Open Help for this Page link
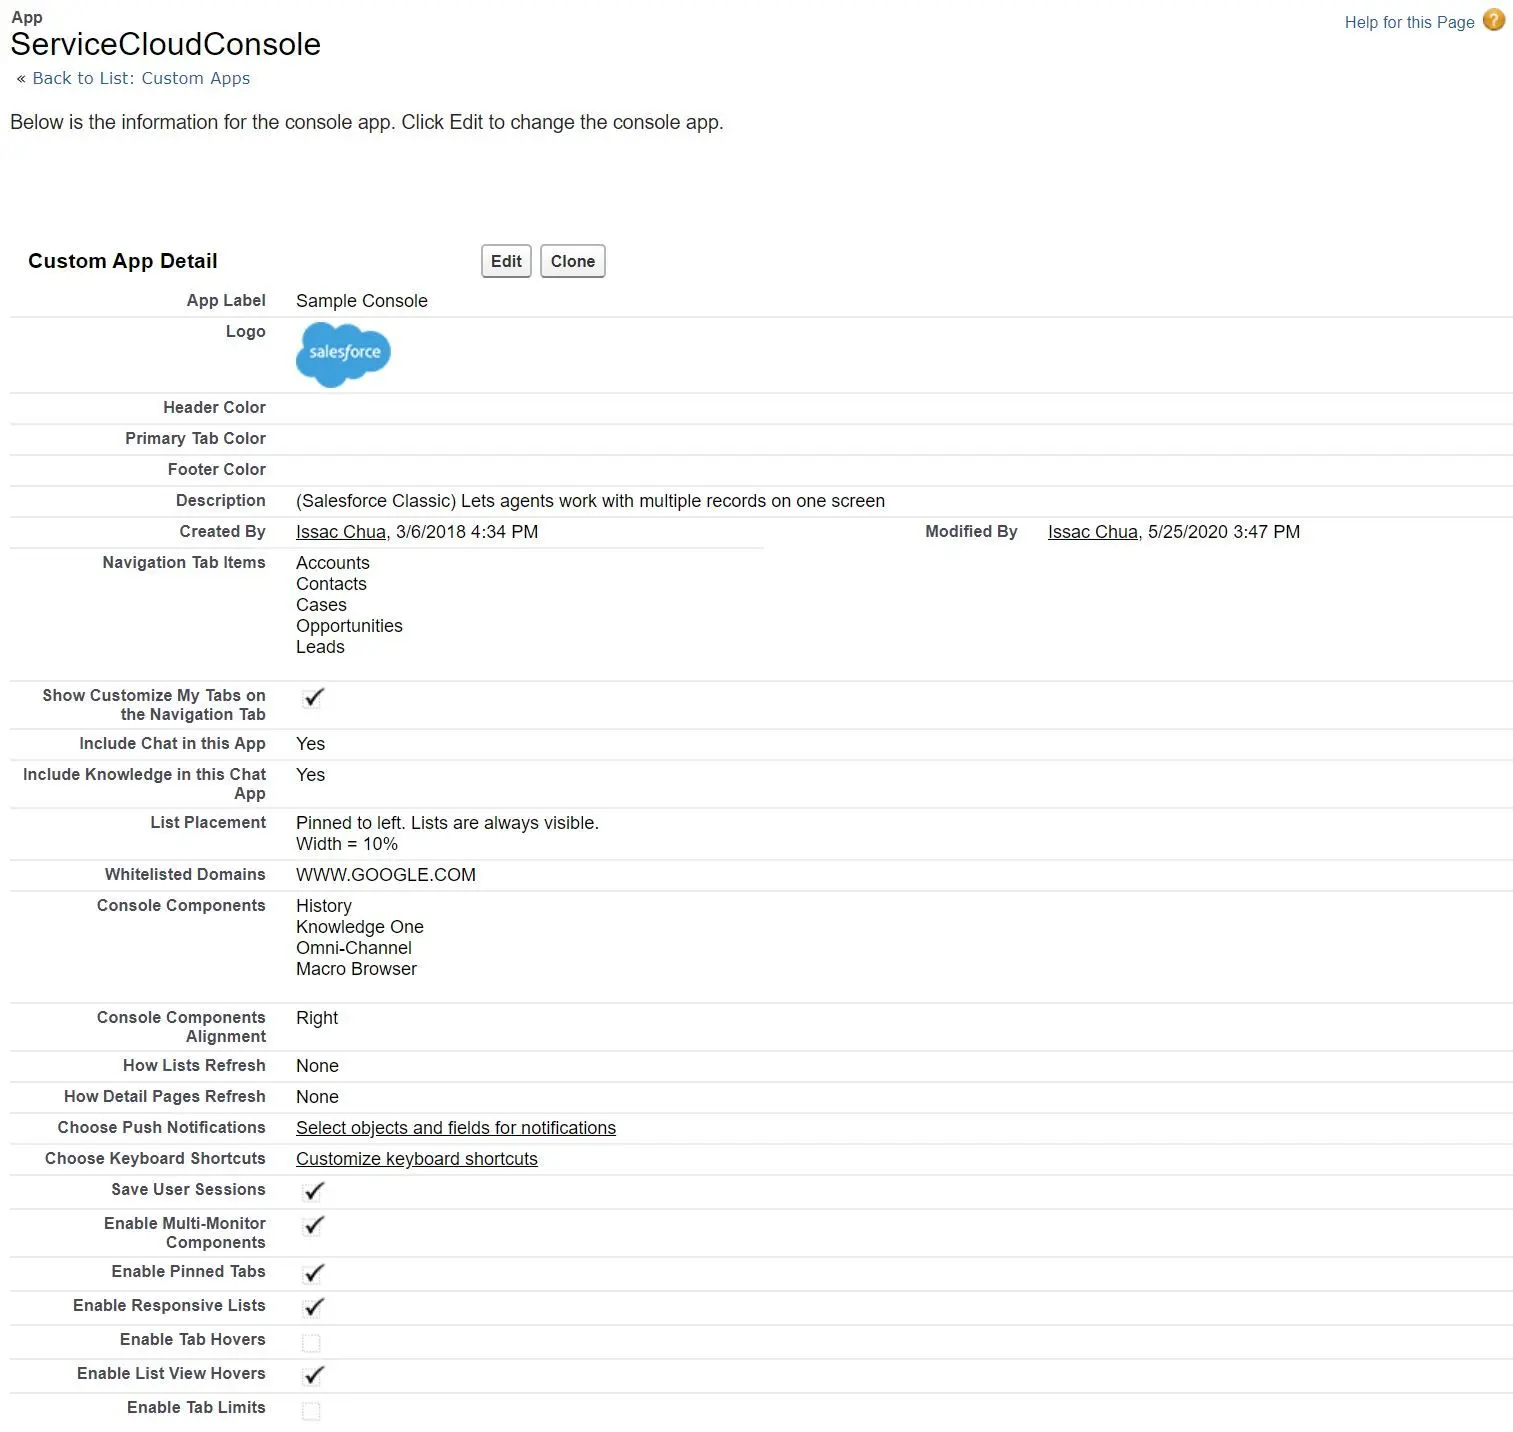The width and height of the screenshot is (1513, 1432). [1409, 22]
